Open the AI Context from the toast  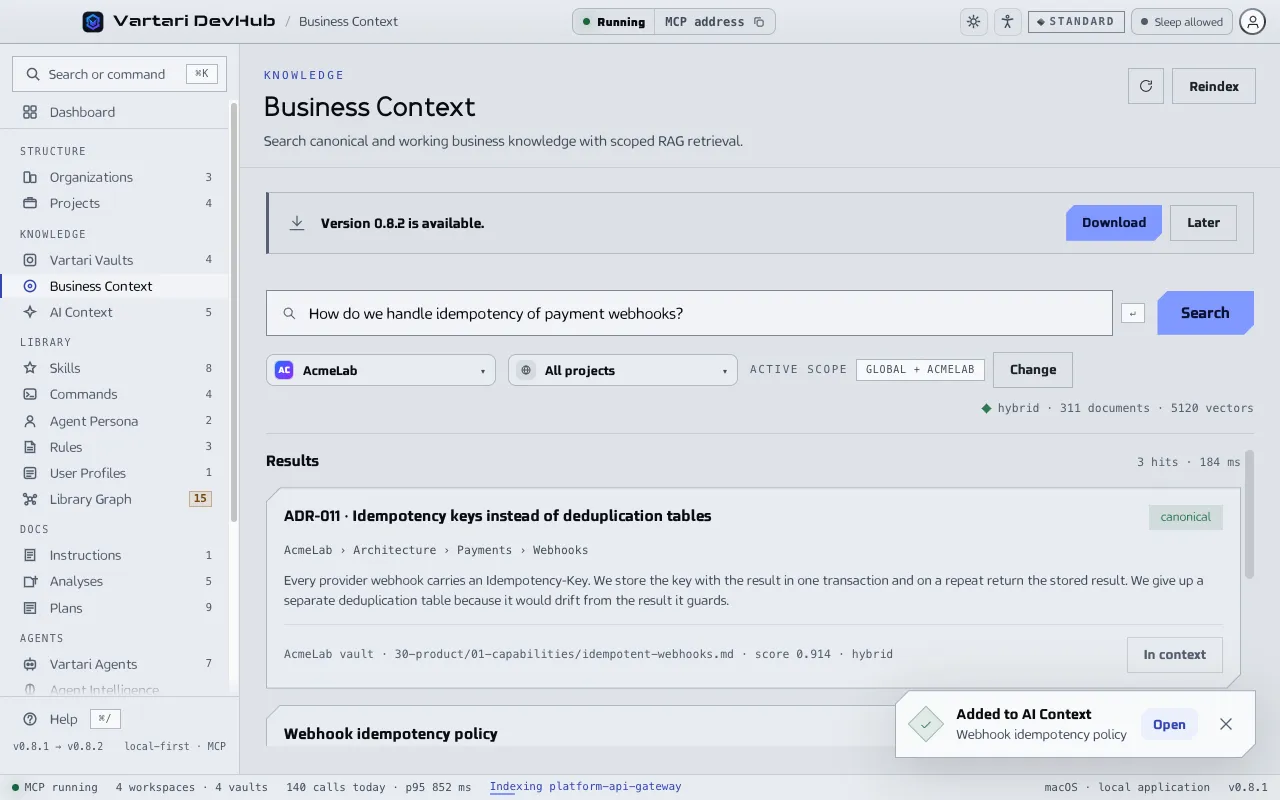tap(1169, 724)
